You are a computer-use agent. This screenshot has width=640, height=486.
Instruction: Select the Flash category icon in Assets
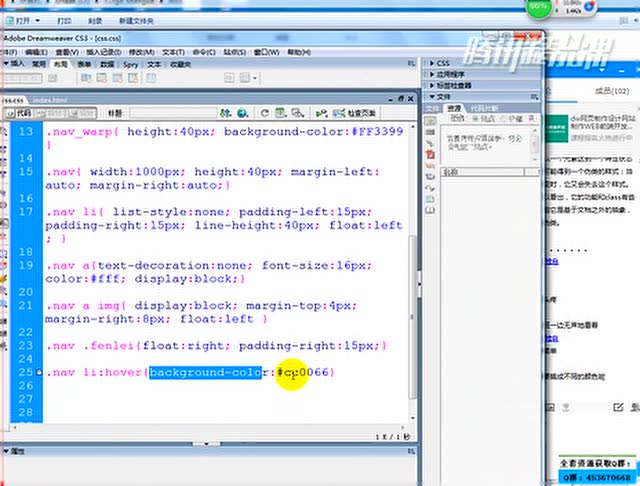click(x=431, y=154)
